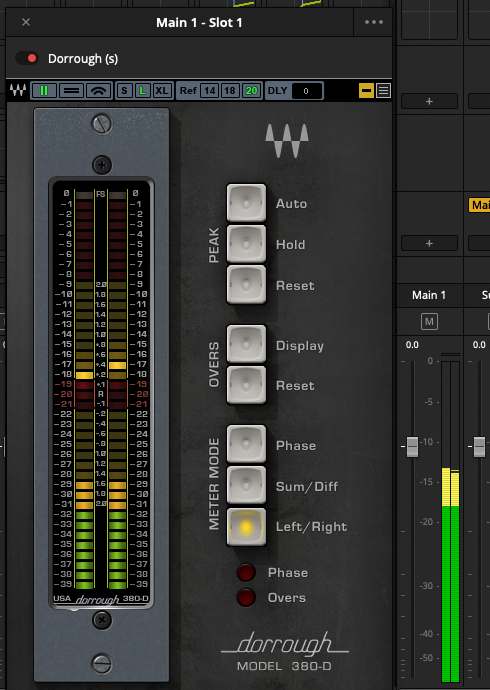Set reference level to 20
The width and height of the screenshot is (490, 690).
coord(251,91)
